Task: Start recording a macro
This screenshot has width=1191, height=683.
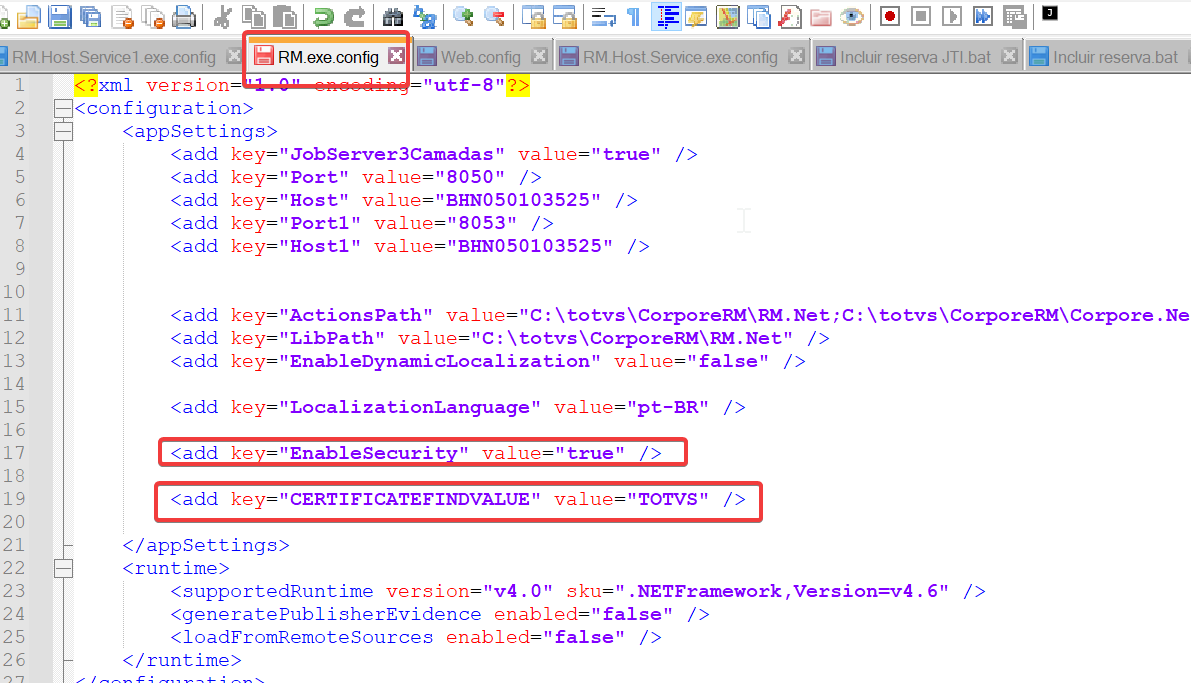Action: [x=890, y=17]
